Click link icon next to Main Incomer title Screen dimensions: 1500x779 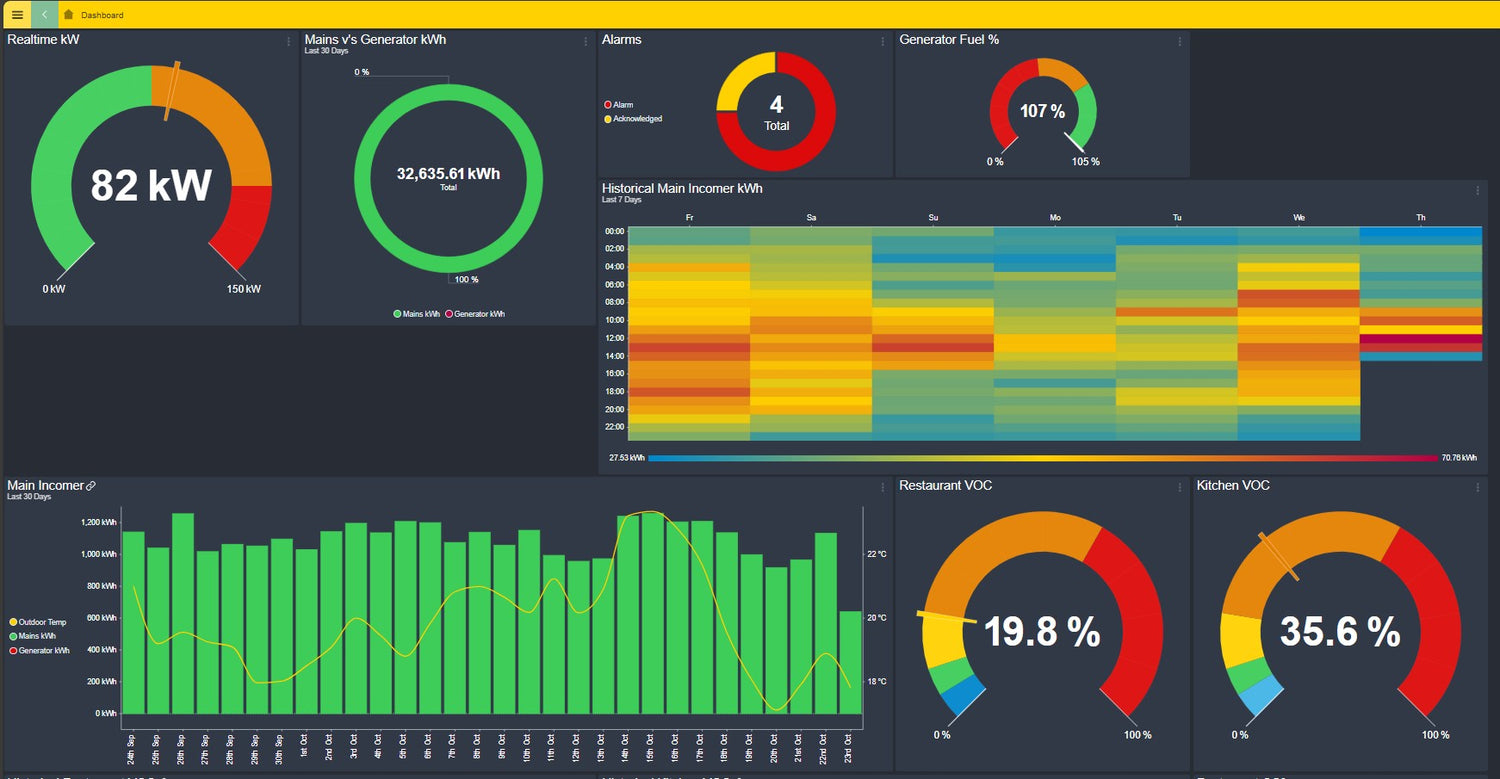coord(91,486)
